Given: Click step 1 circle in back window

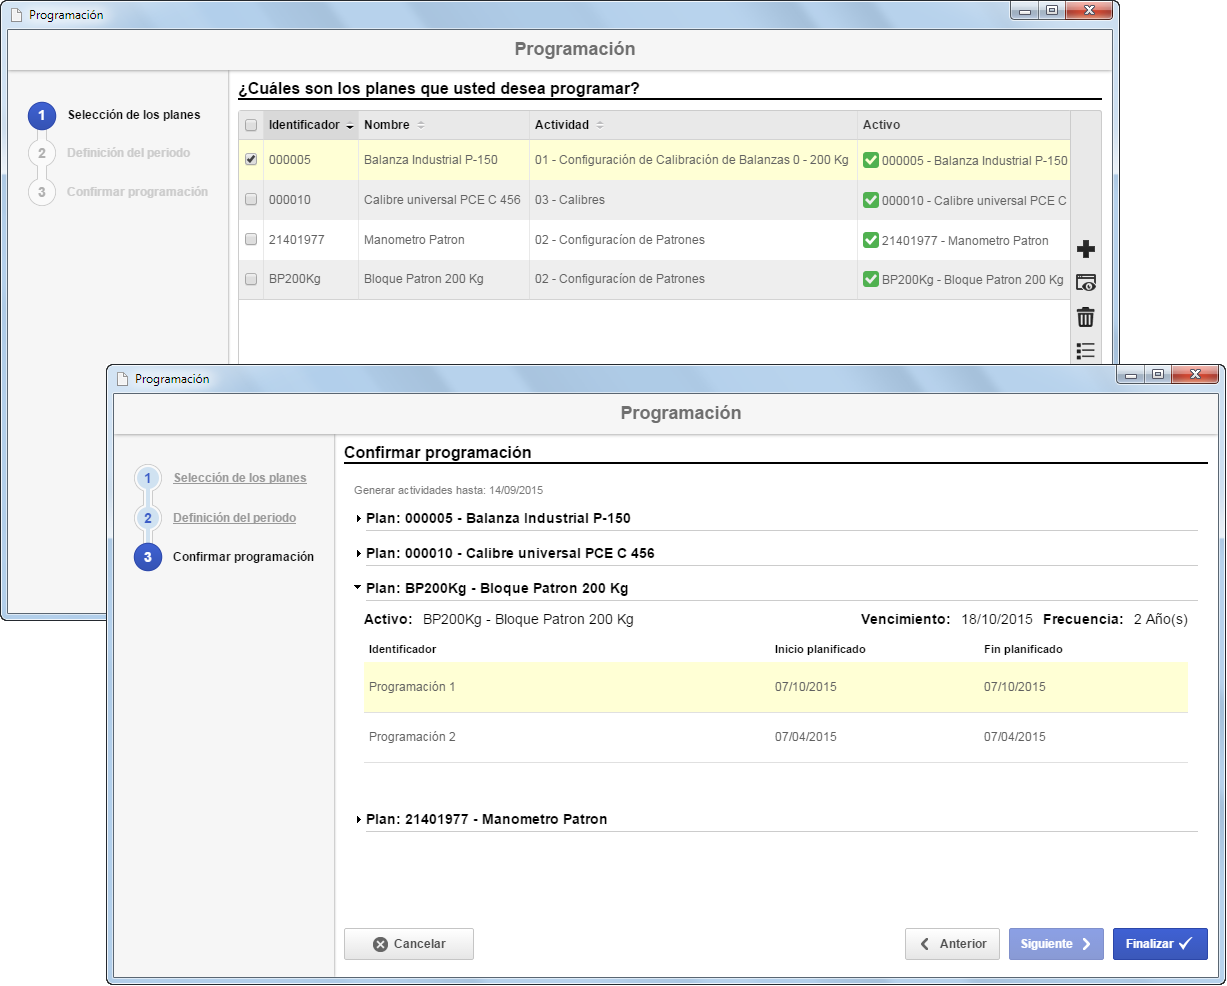Looking at the screenshot, I should [41, 115].
